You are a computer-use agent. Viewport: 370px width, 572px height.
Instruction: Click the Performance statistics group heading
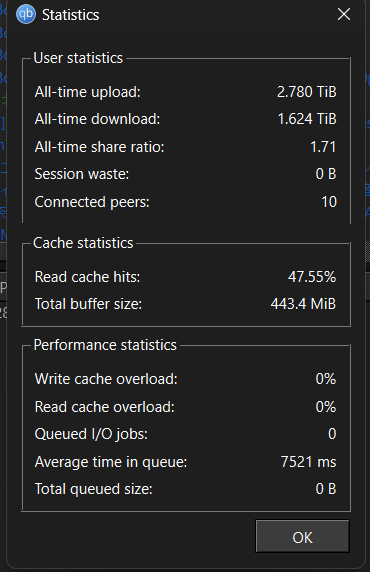pos(105,345)
